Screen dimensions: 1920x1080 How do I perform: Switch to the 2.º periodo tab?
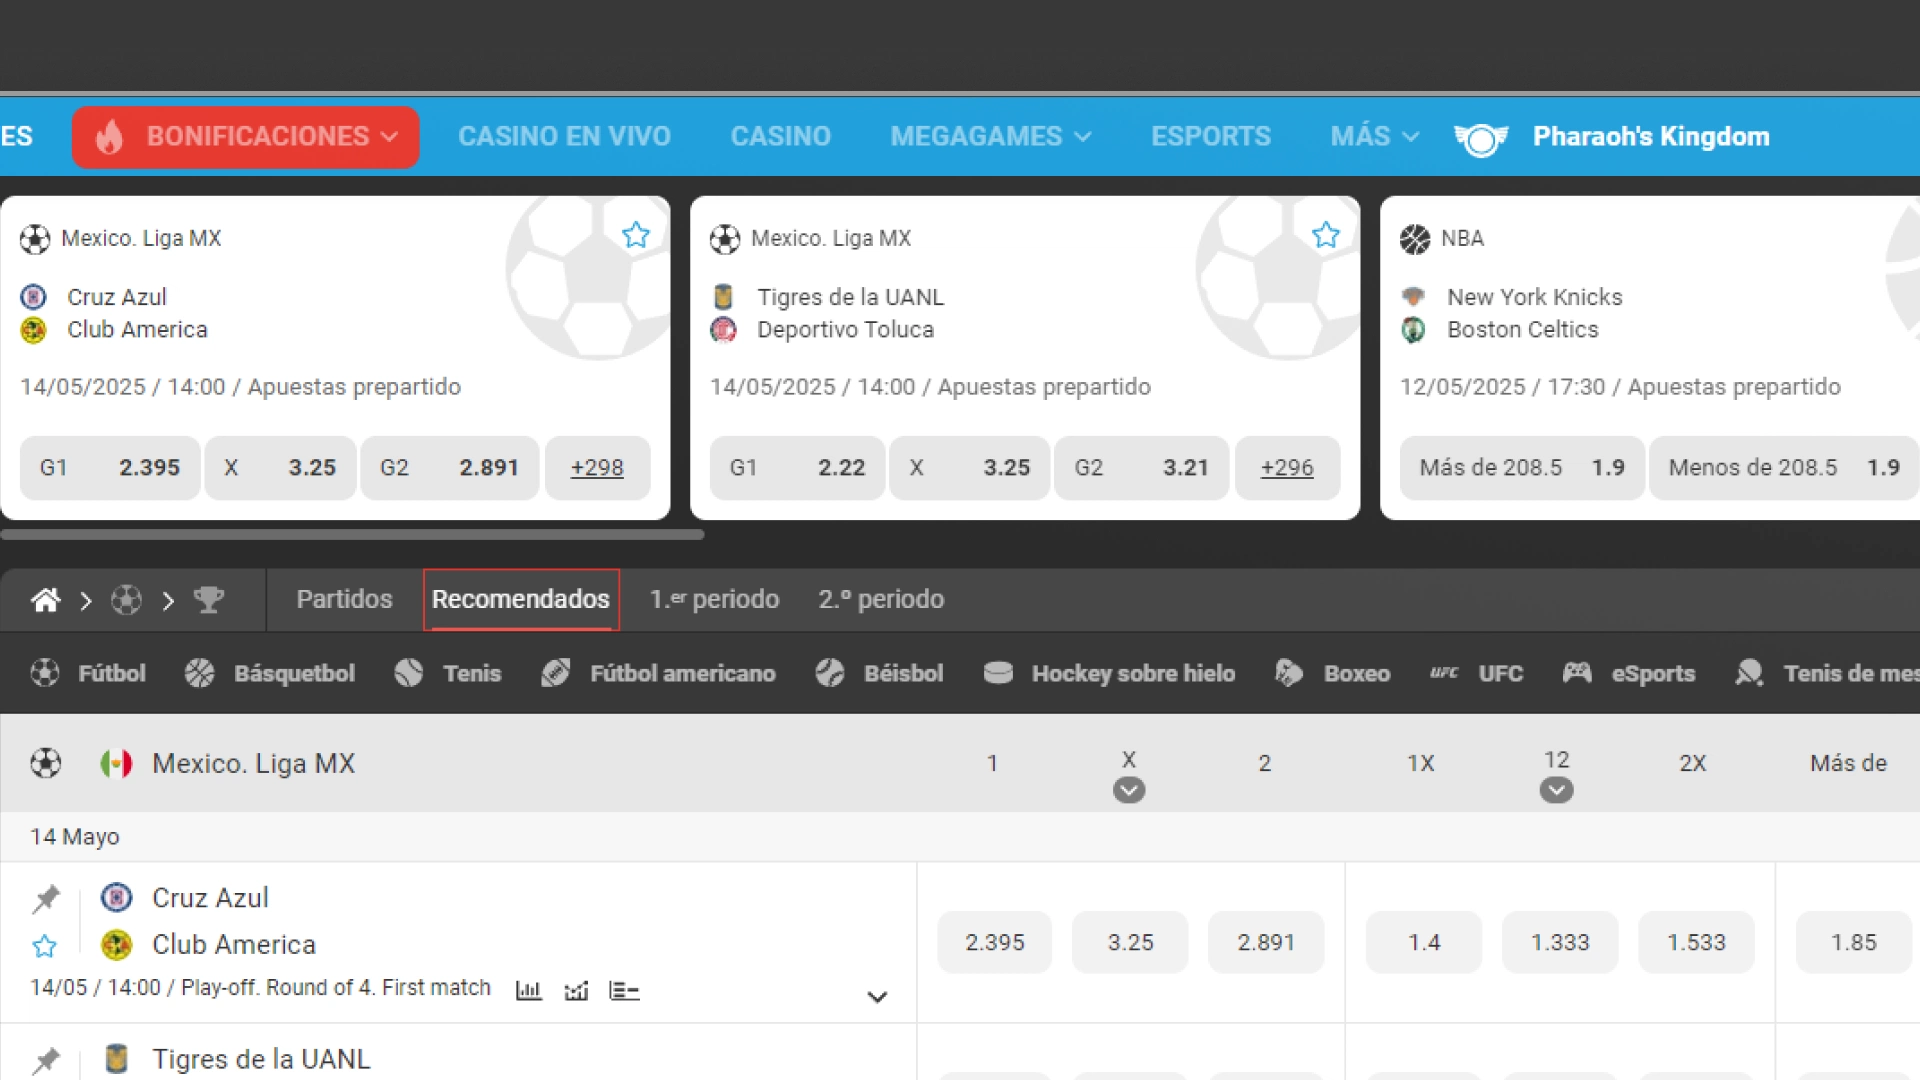pos(881,599)
